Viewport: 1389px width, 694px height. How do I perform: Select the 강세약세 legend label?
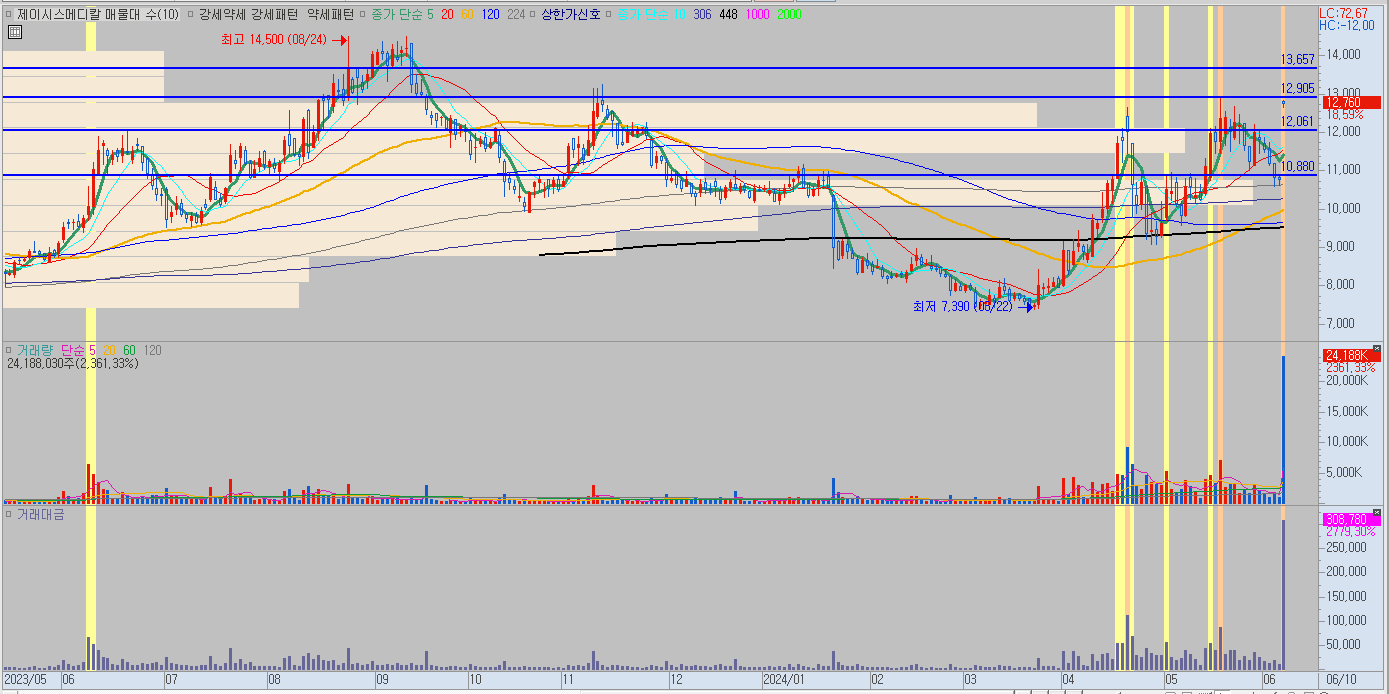coord(222,14)
